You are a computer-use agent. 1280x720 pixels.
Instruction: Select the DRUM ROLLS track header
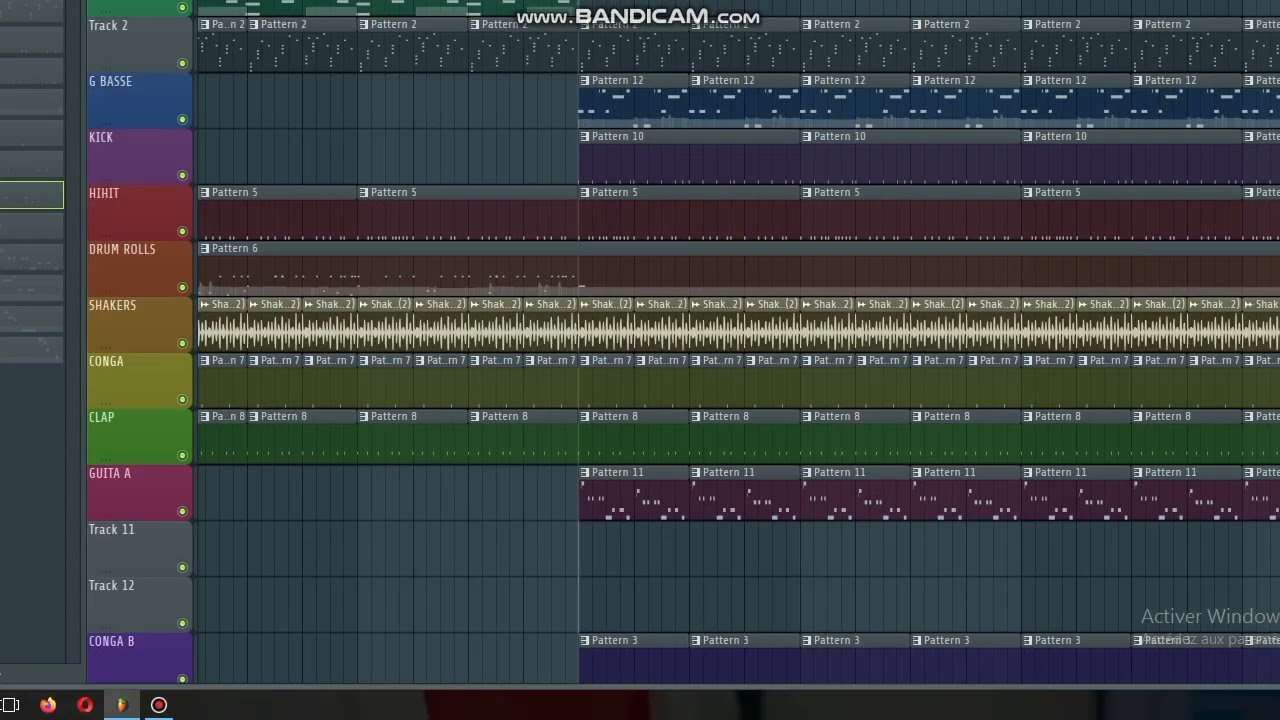point(139,269)
